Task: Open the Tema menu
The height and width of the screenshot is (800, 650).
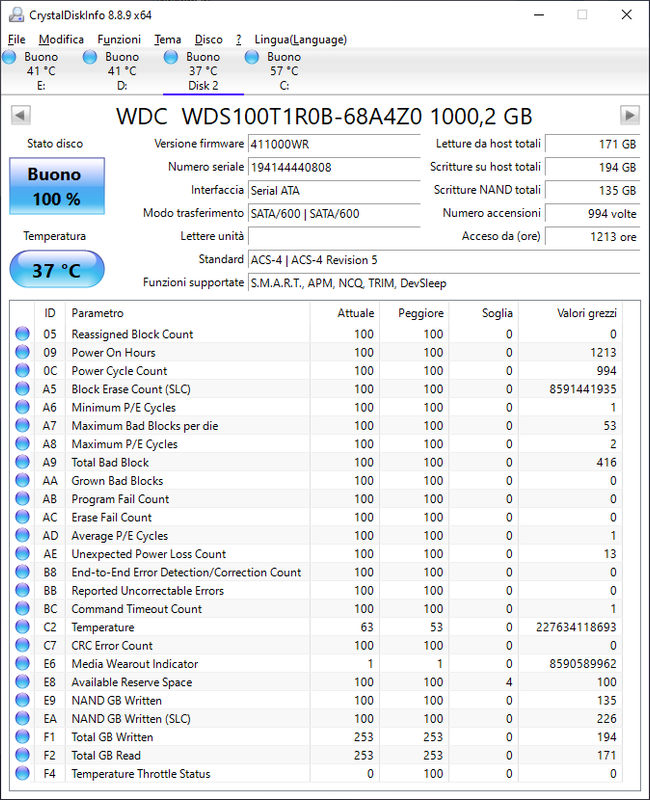Action: pos(167,39)
